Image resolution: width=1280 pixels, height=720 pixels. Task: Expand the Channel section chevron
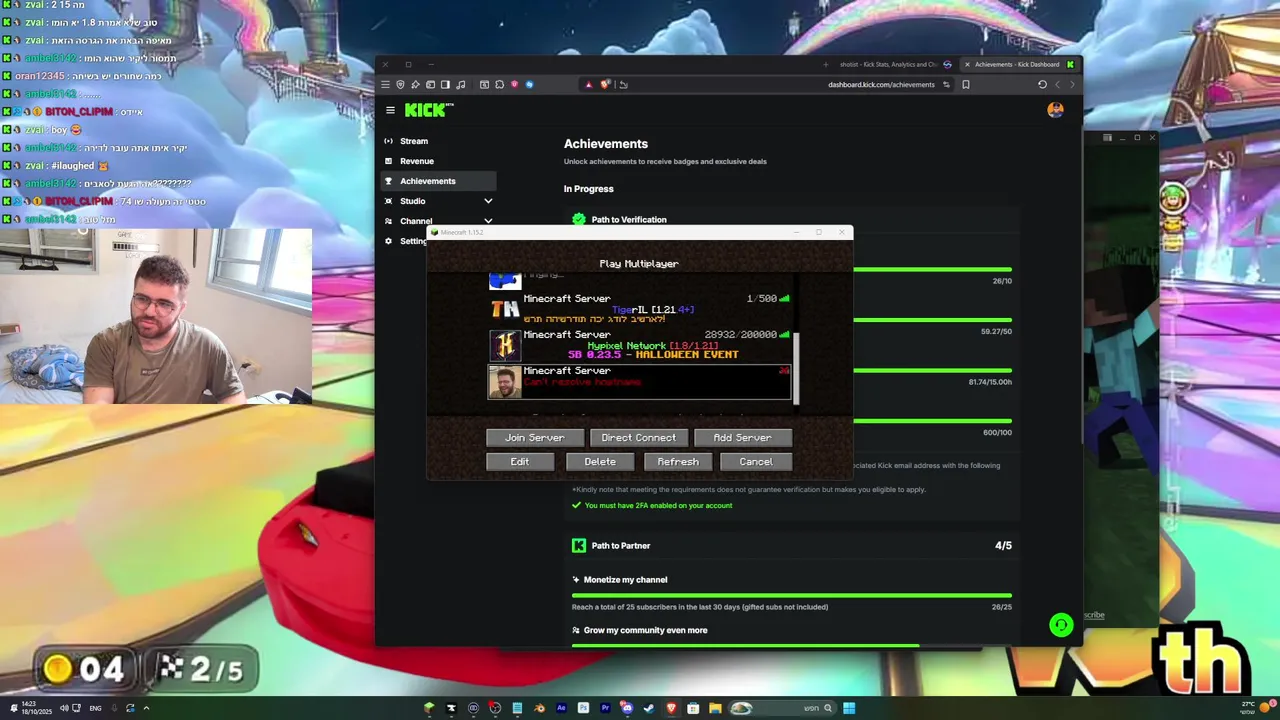pos(488,221)
